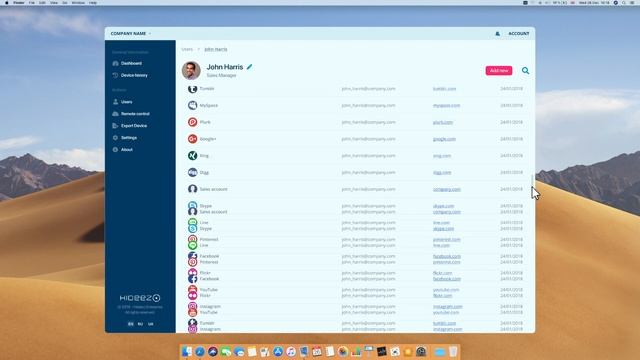Click the email in the MySpace row
Image resolution: width=640 pixels, height=360 pixels.
tap(369, 105)
